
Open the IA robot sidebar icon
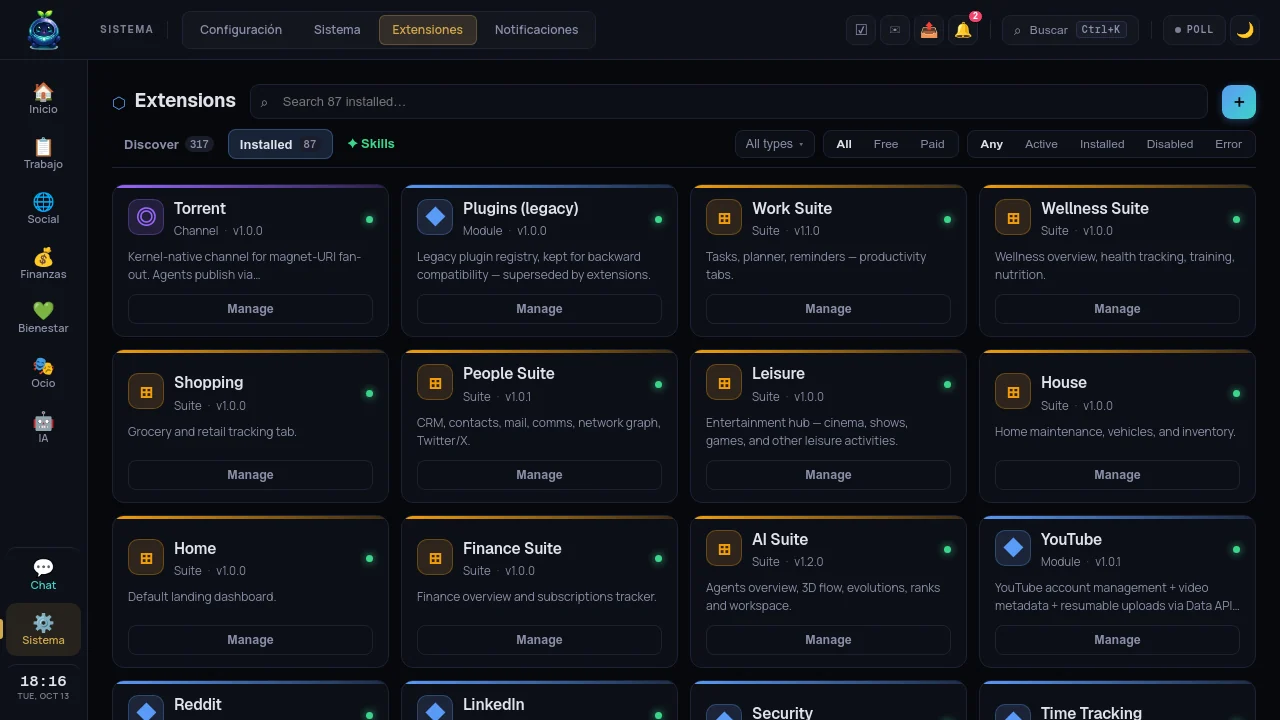click(43, 427)
